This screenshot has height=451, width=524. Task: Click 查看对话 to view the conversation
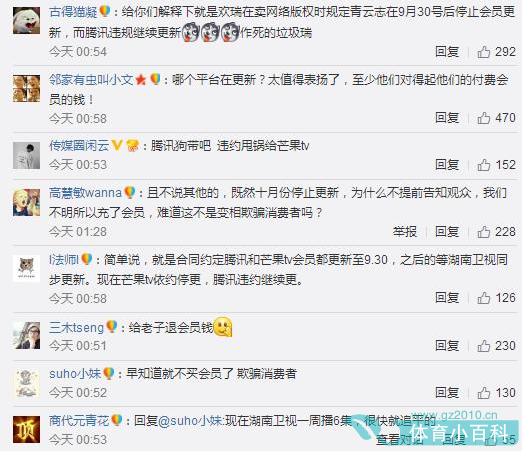pos(400,440)
